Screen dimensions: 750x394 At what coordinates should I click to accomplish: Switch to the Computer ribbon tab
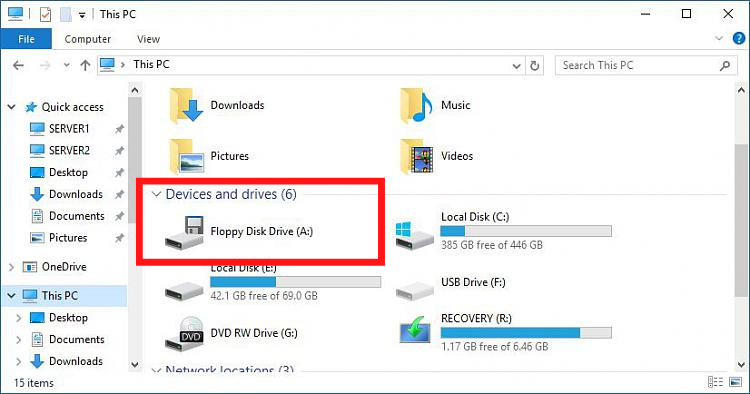click(x=88, y=39)
